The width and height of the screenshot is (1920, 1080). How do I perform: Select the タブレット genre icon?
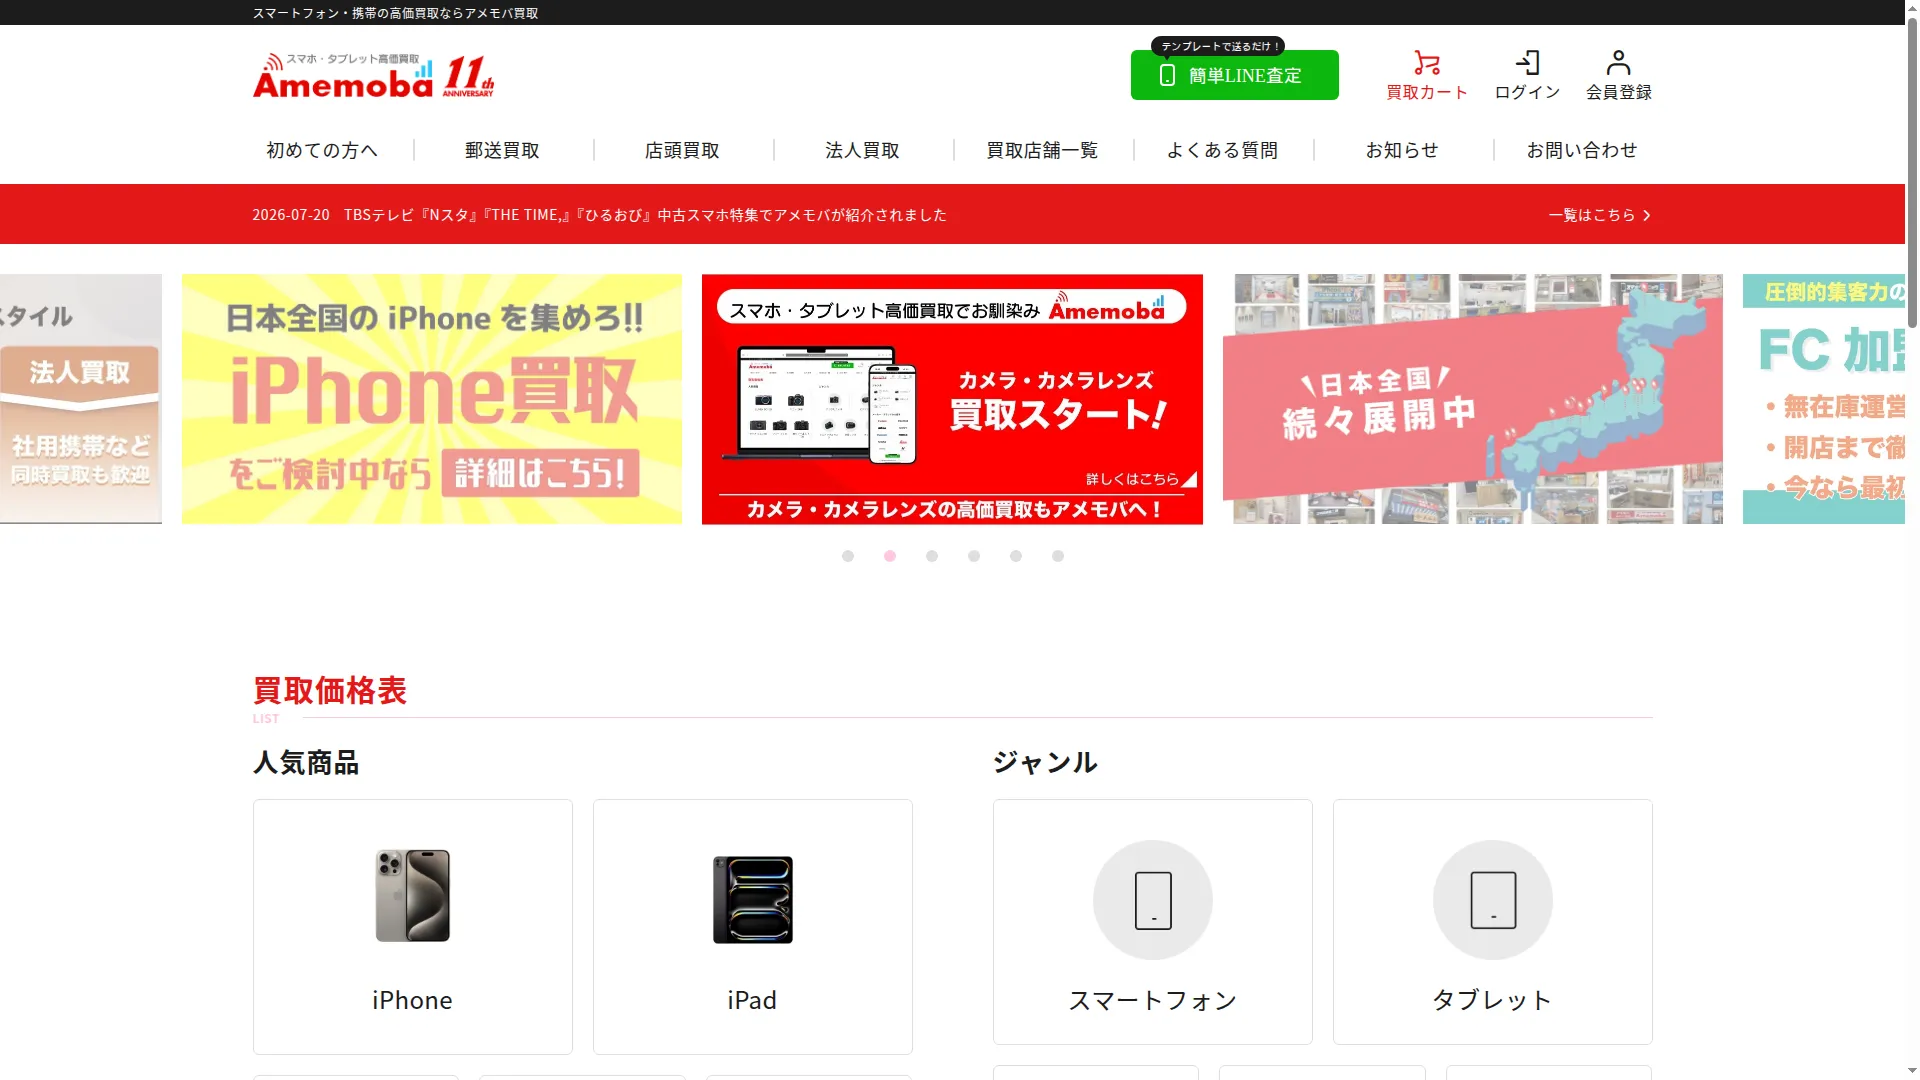[1493, 900]
